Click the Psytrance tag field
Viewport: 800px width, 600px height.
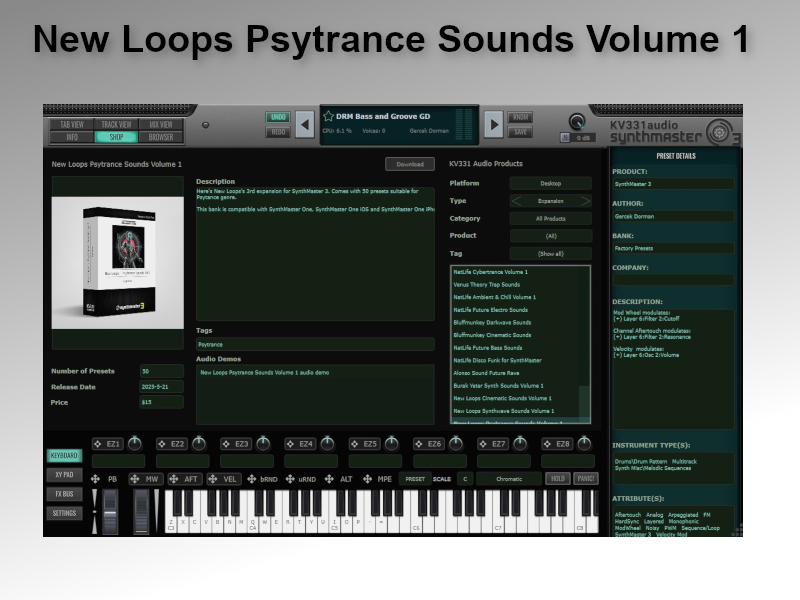click(315, 344)
